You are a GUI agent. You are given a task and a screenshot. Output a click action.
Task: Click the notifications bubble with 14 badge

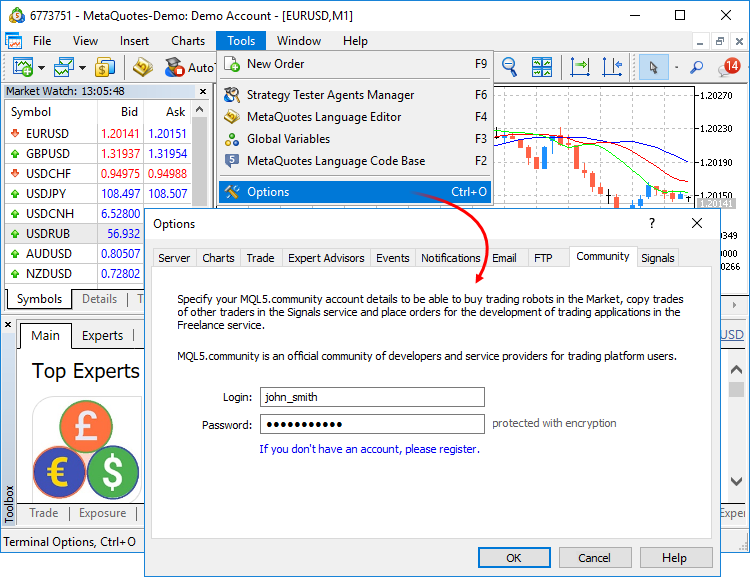coord(729,67)
